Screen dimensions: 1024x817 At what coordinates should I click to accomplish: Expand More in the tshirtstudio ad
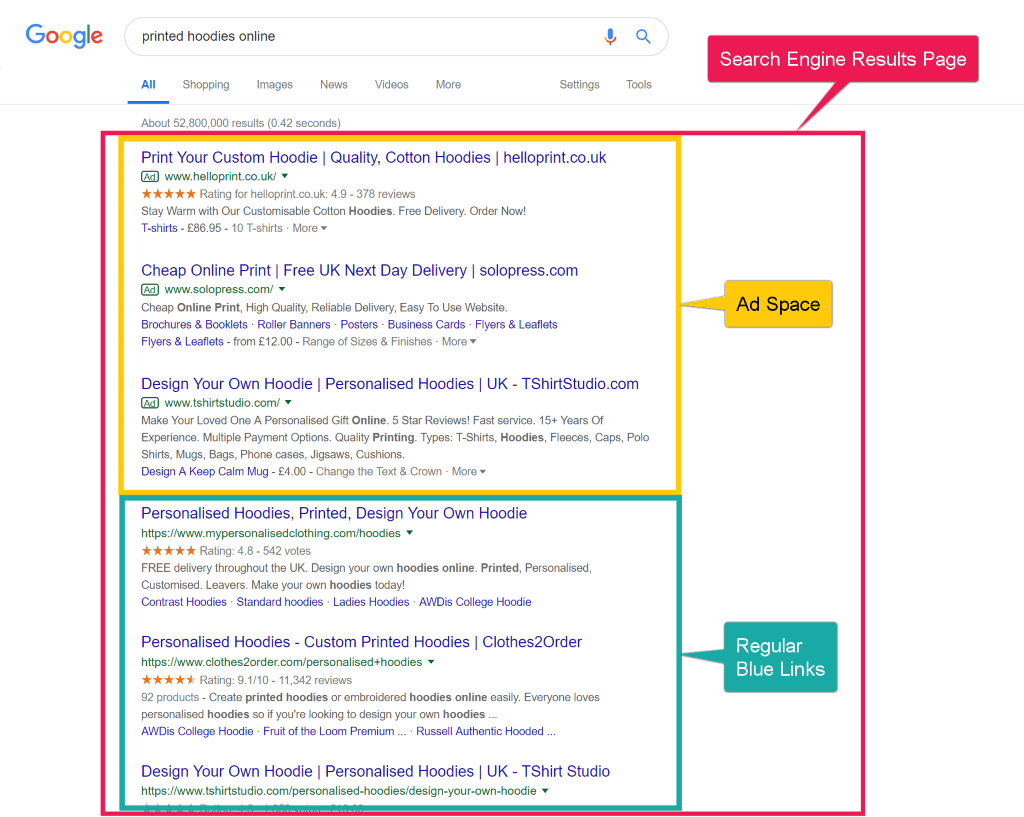[x=469, y=472]
